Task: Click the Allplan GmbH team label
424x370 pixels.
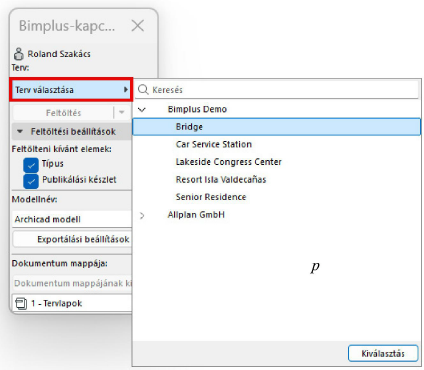Action: (196, 215)
